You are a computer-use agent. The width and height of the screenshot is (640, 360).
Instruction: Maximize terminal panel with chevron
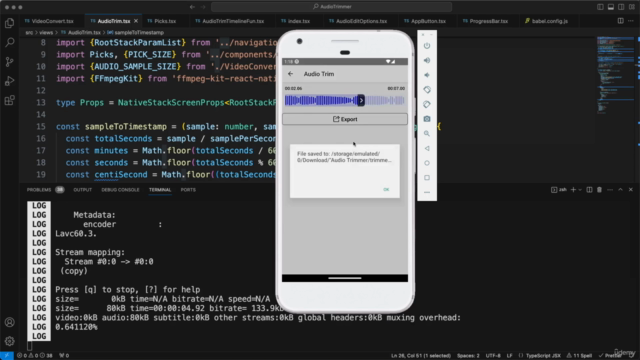(x=620, y=190)
